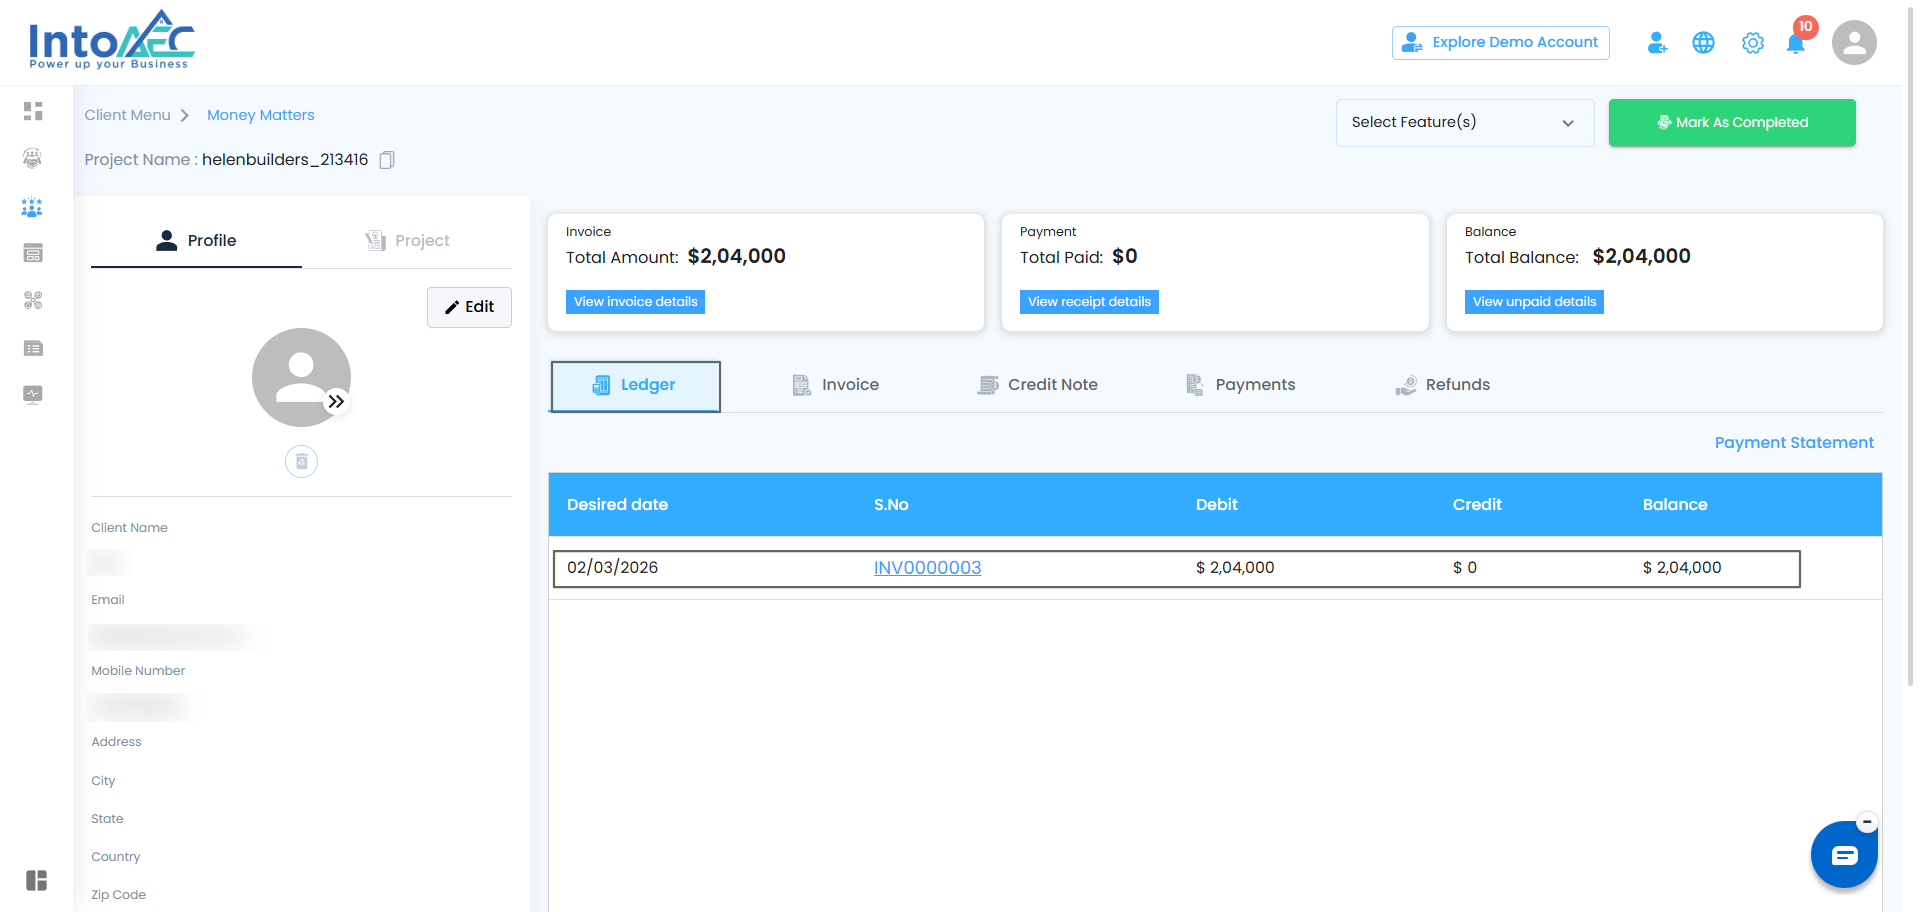Image resolution: width=1920 pixels, height=912 pixels.
Task: Delete the profile picture with trash icon
Action: (x=301, y=461)
